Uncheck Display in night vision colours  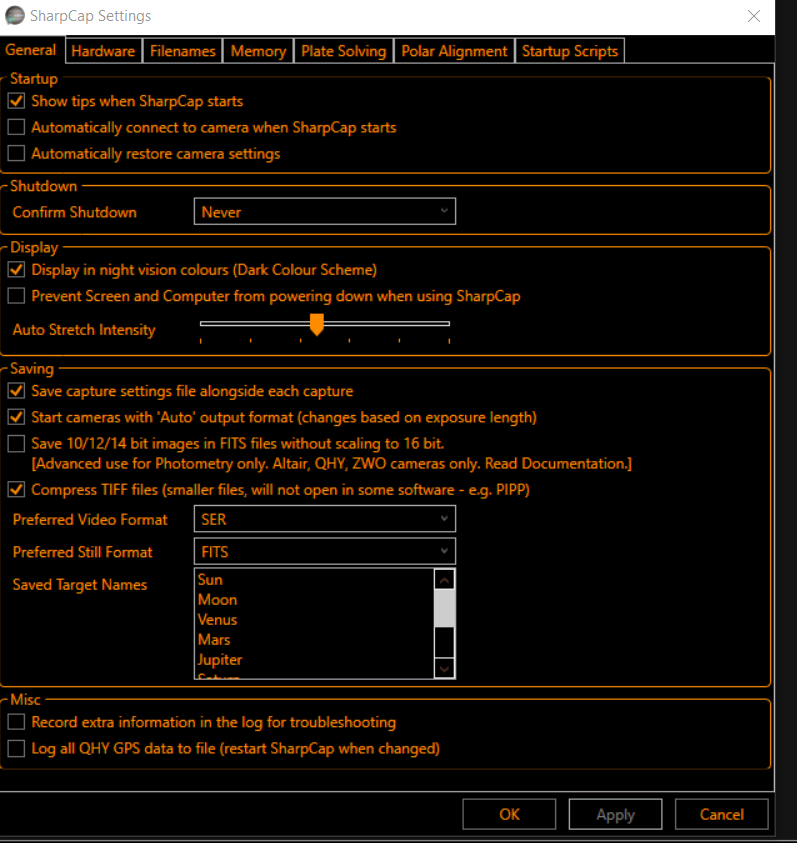click(x=16, y=270)
